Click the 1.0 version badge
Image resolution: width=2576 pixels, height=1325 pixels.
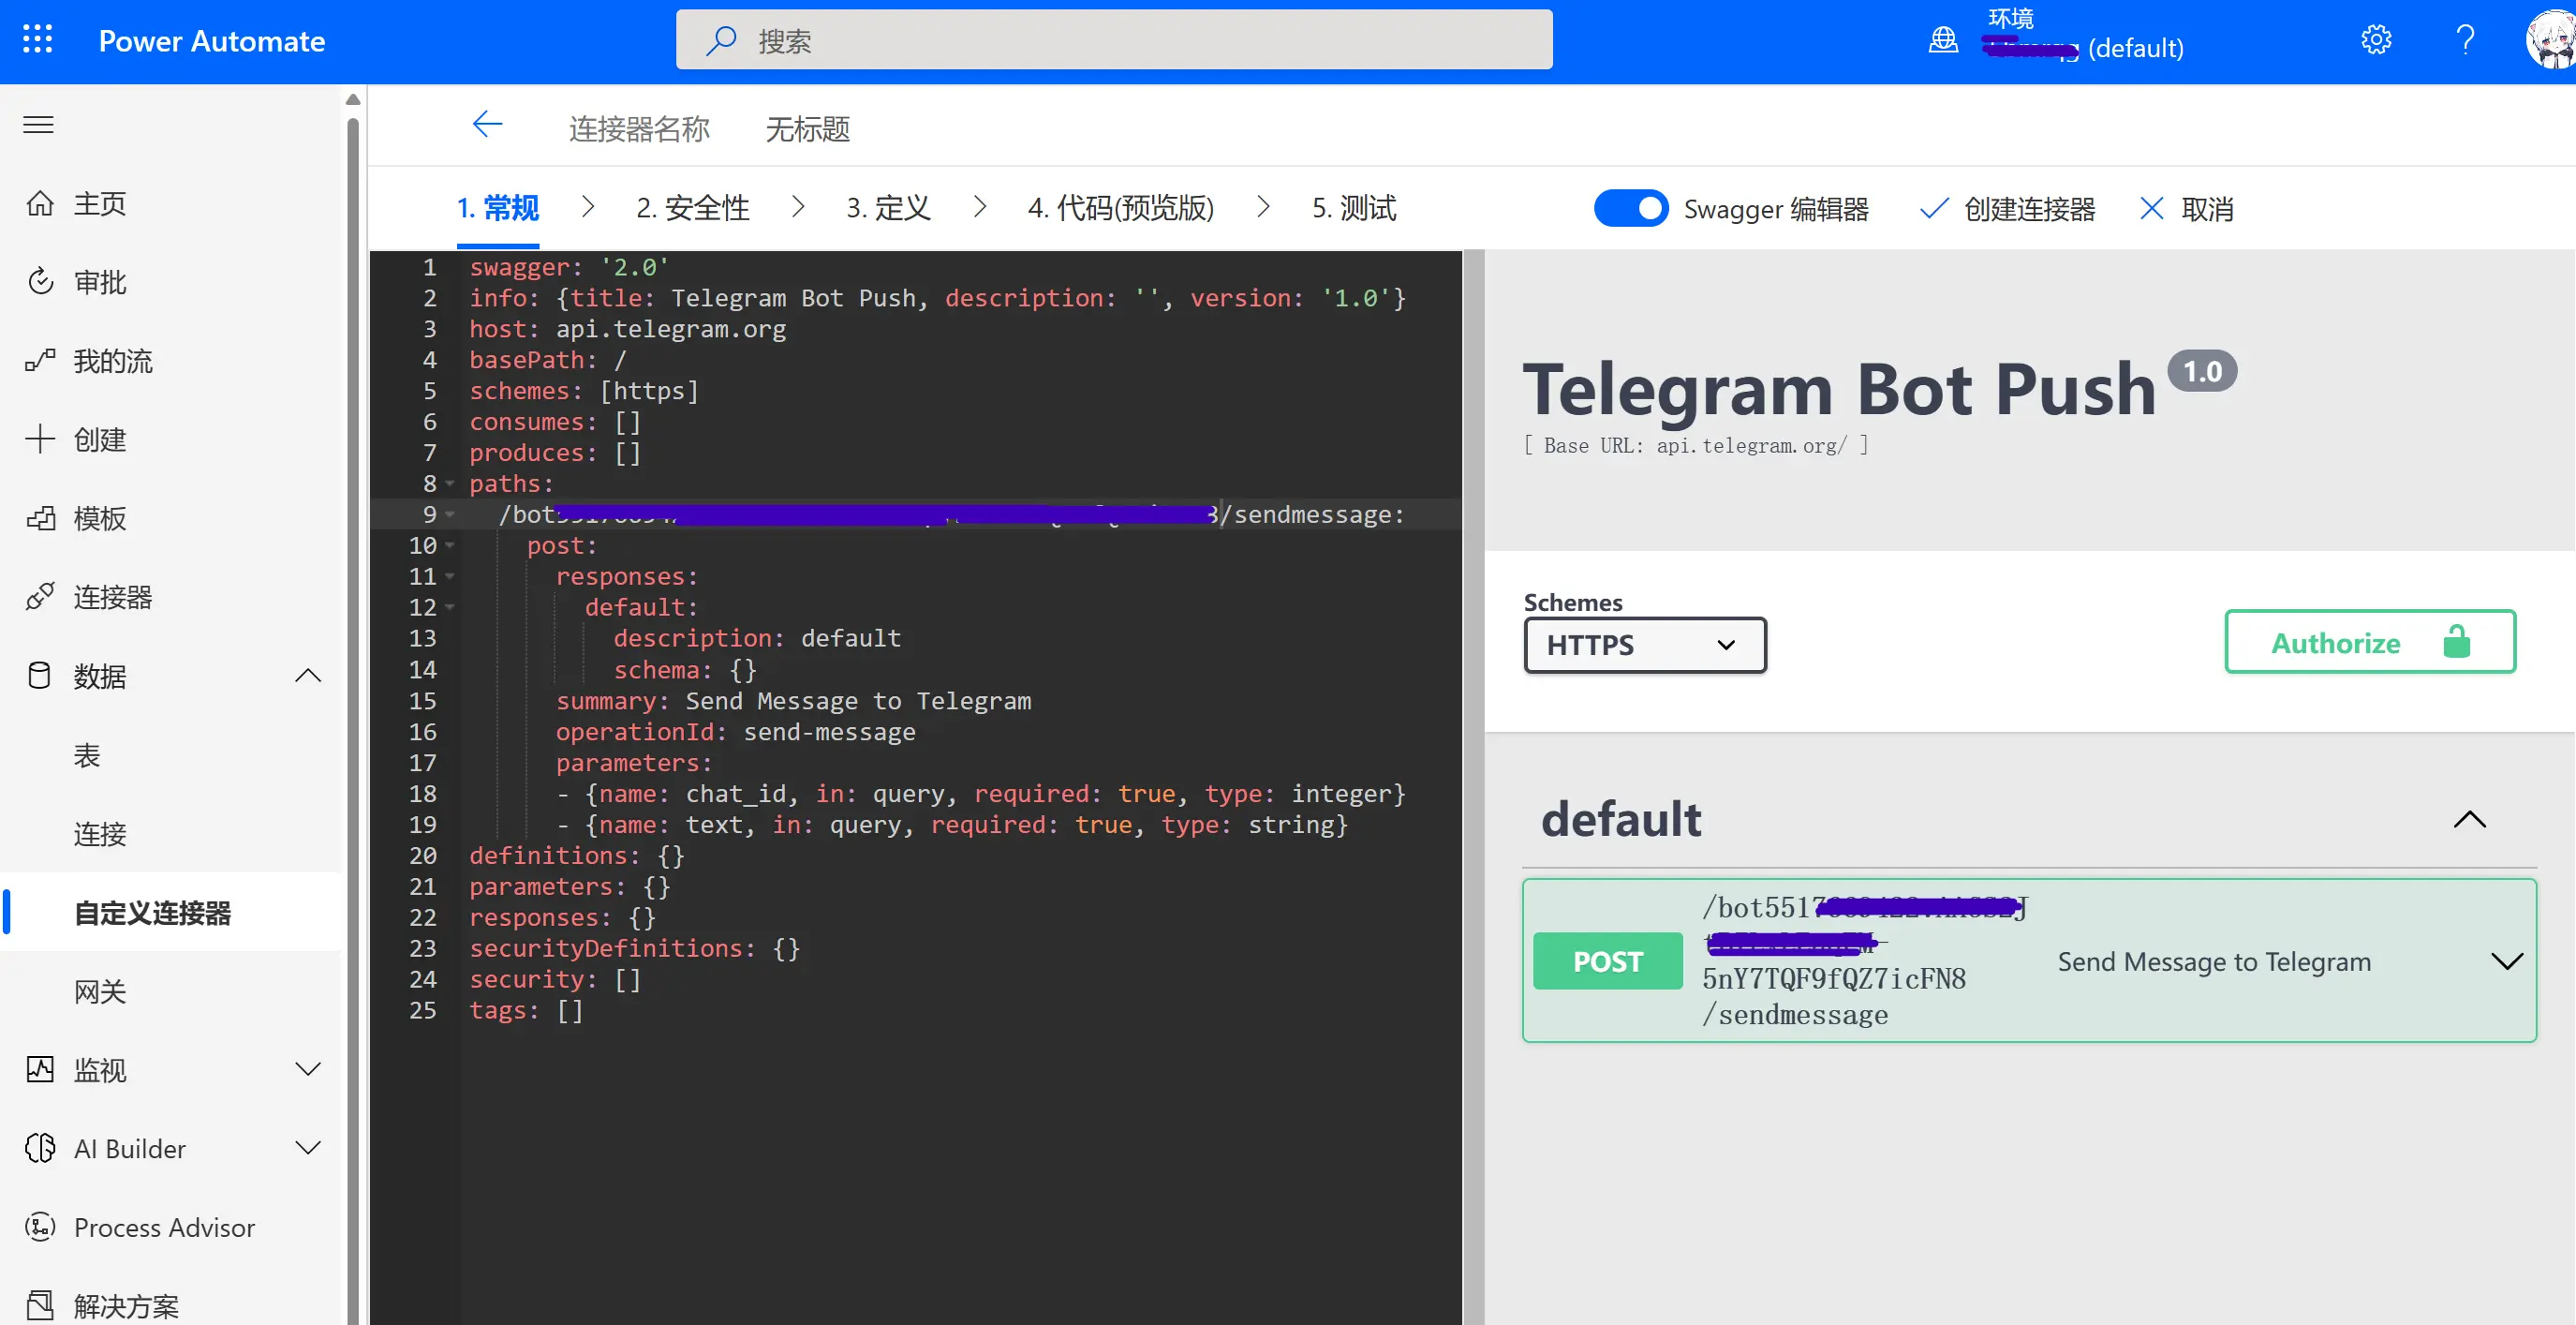[x=2202, y=371]
